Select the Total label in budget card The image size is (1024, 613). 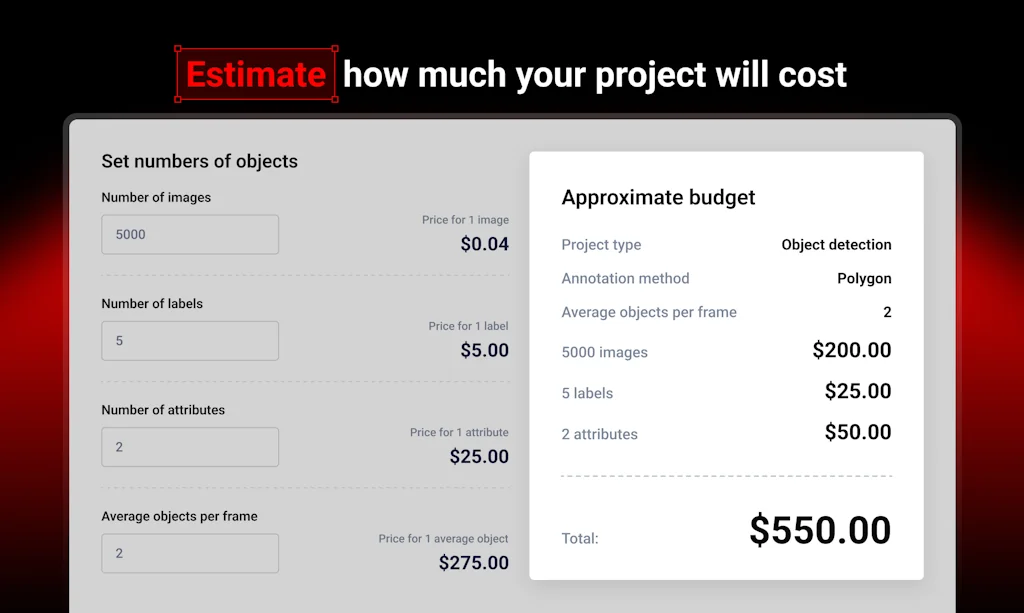tap(580, 538)
